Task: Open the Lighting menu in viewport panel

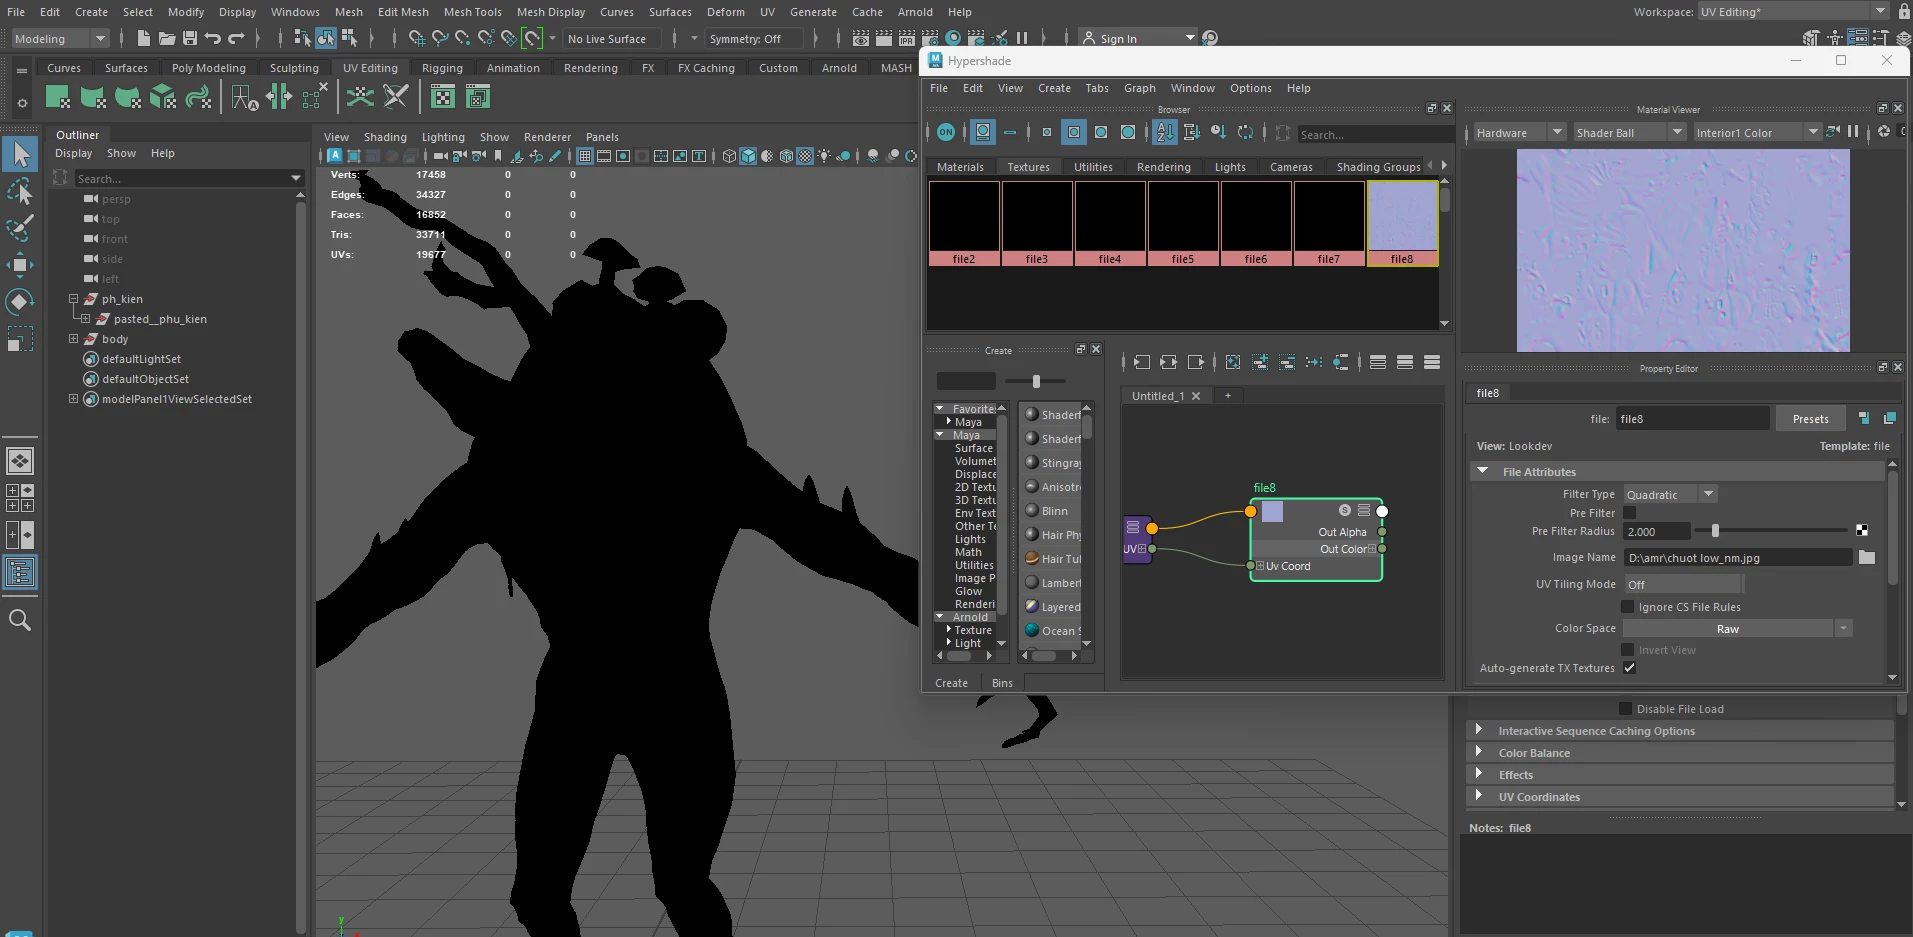Action: click(x=443, y=137)
